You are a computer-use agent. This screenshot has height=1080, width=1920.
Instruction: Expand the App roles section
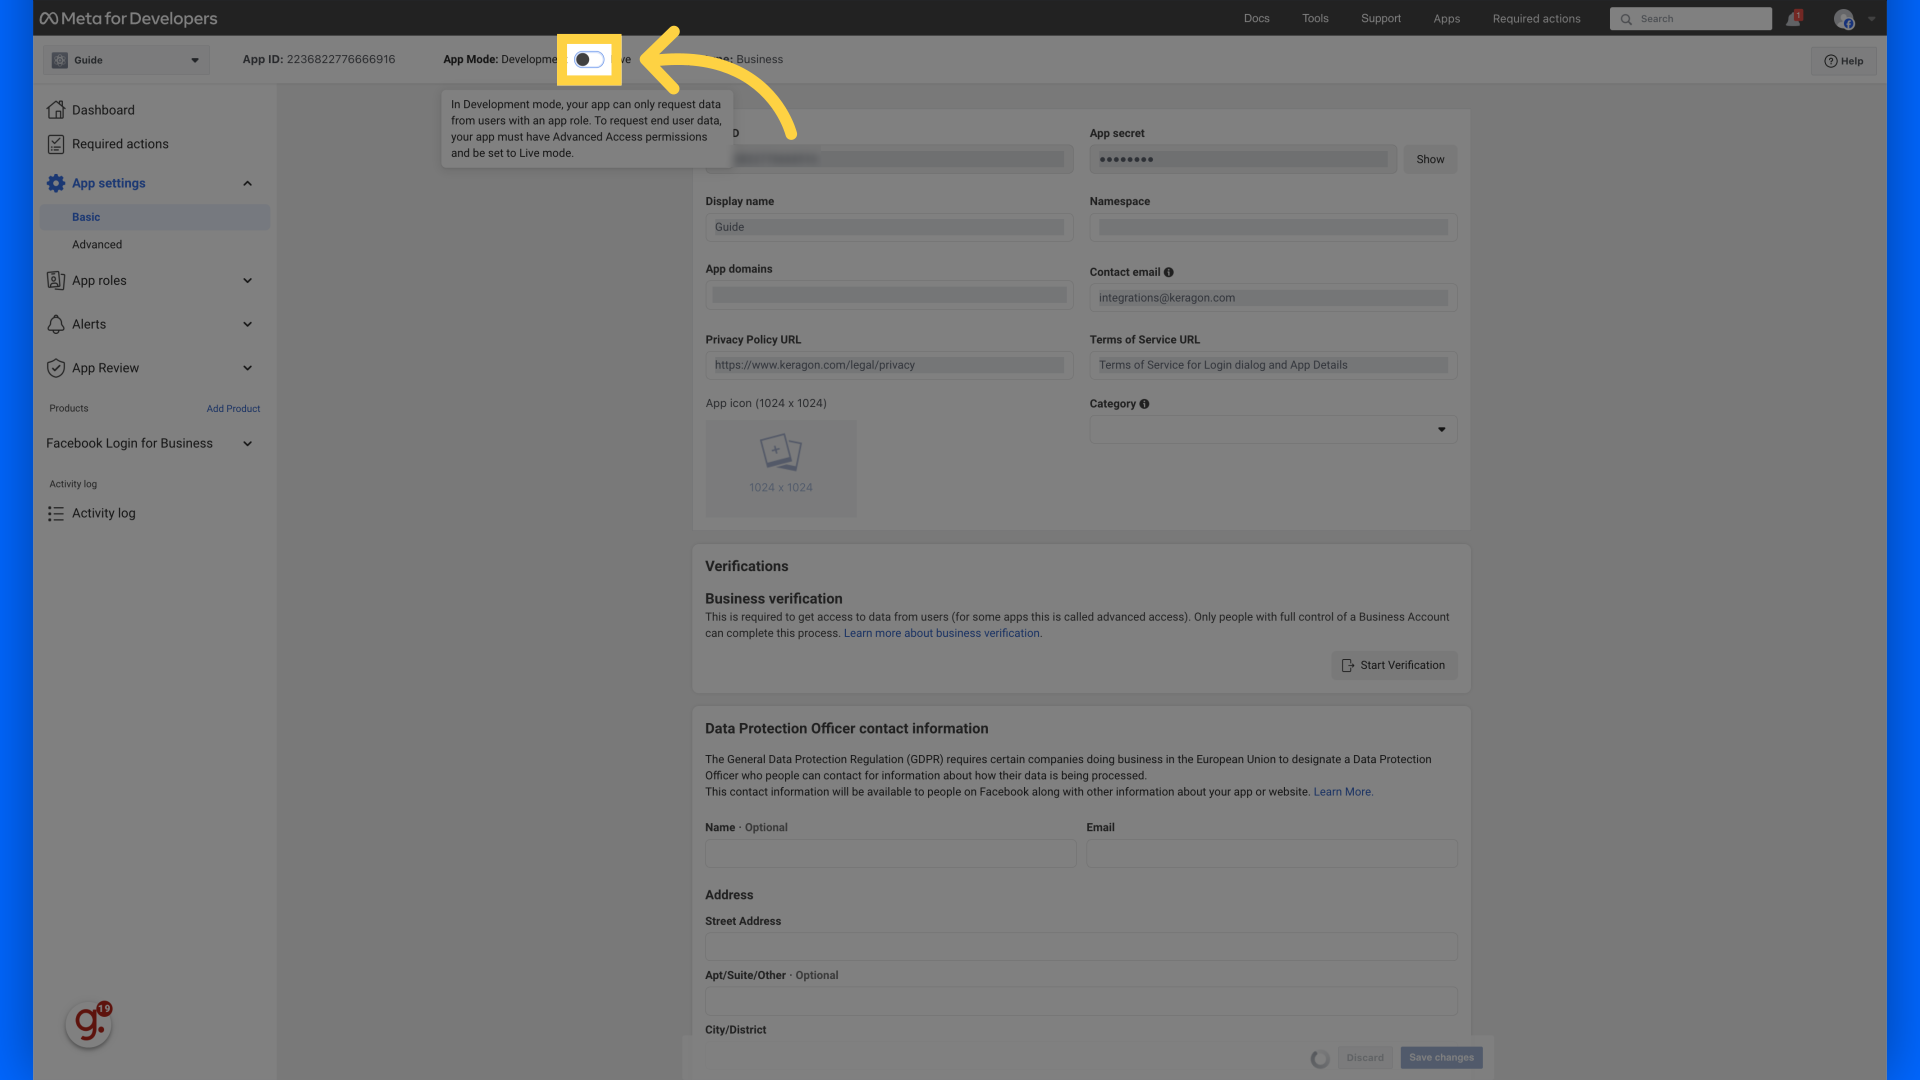(x=247, y=281)
